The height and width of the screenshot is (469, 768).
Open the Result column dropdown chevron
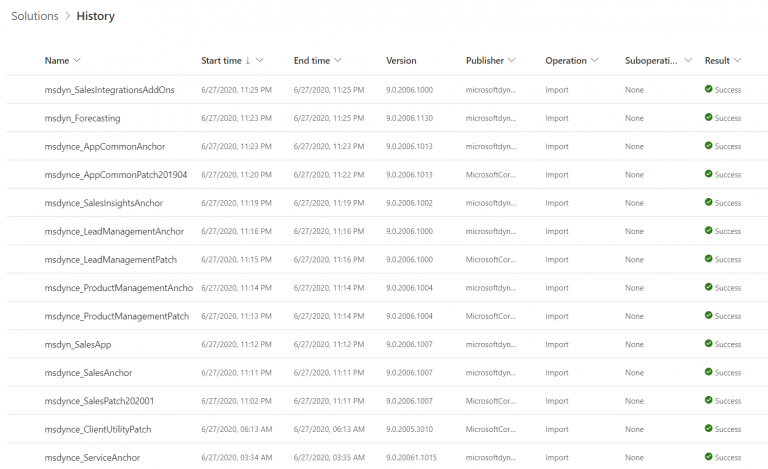738,60
